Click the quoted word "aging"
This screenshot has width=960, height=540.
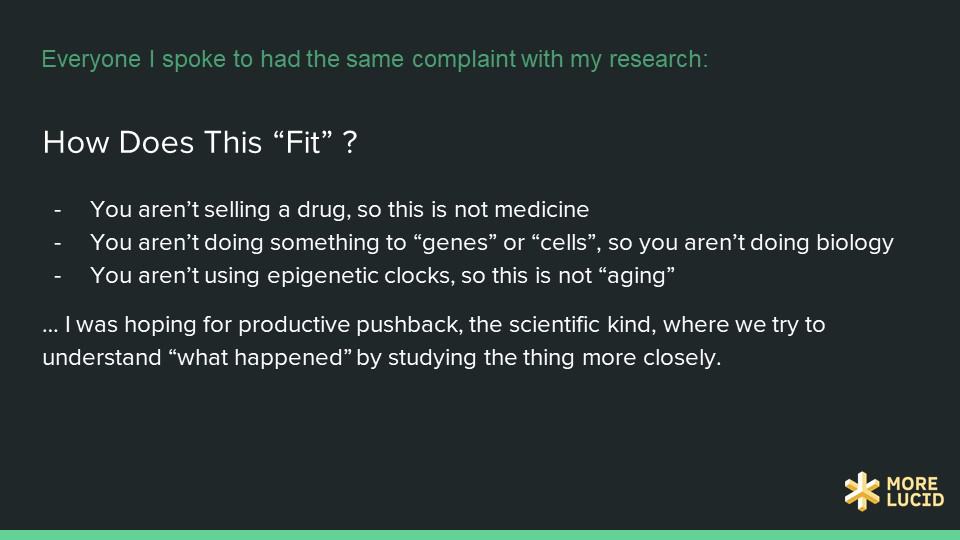tap(636, 276)
